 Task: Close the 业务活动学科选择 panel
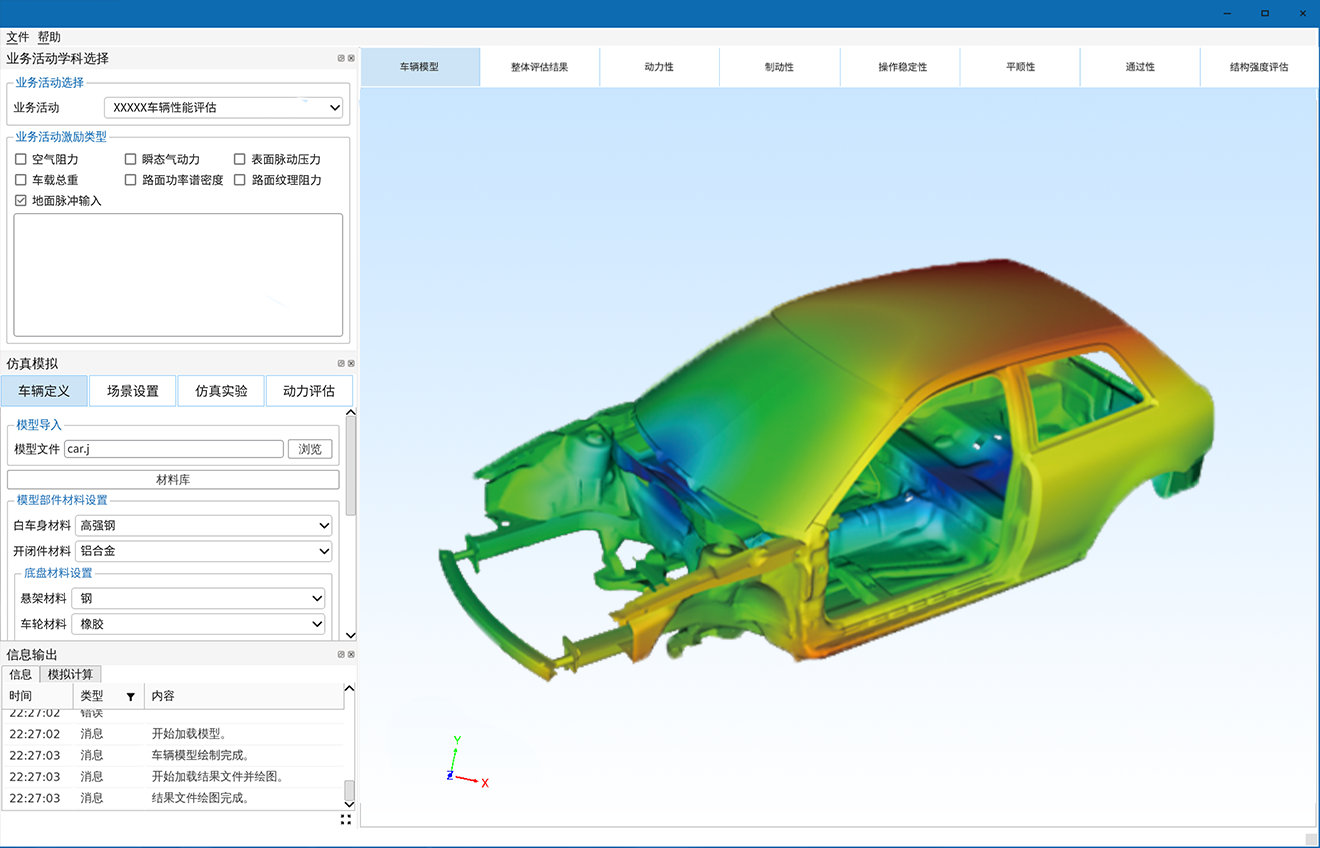coord(351,59)
